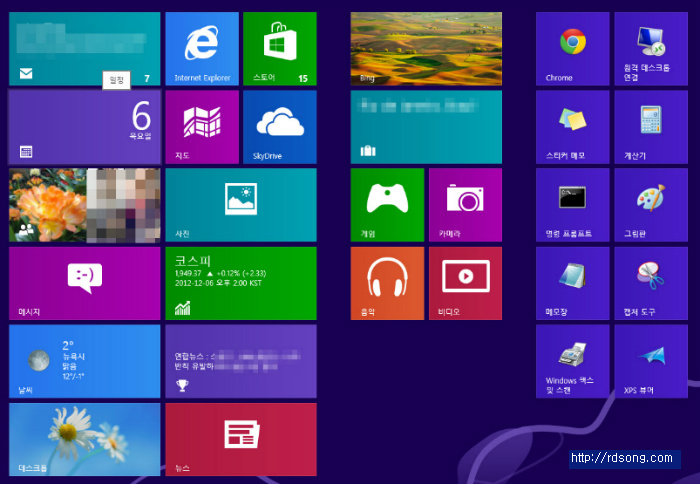
Task: Launch the Paint palette tile
Action: (650, 204)
